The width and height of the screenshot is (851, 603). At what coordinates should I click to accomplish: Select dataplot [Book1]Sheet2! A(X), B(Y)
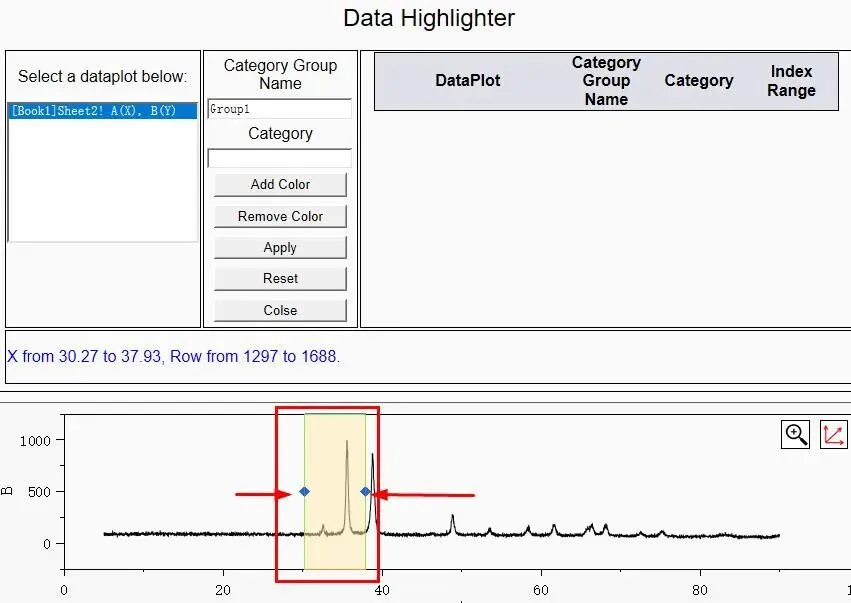coord(103,111)
